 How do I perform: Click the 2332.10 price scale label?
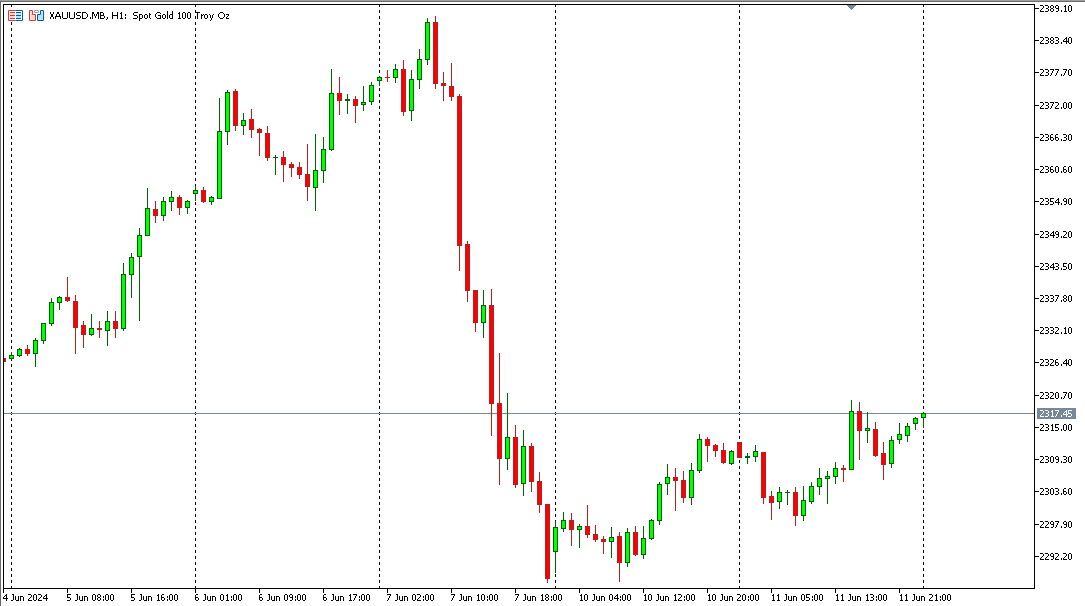(1056, 331)
